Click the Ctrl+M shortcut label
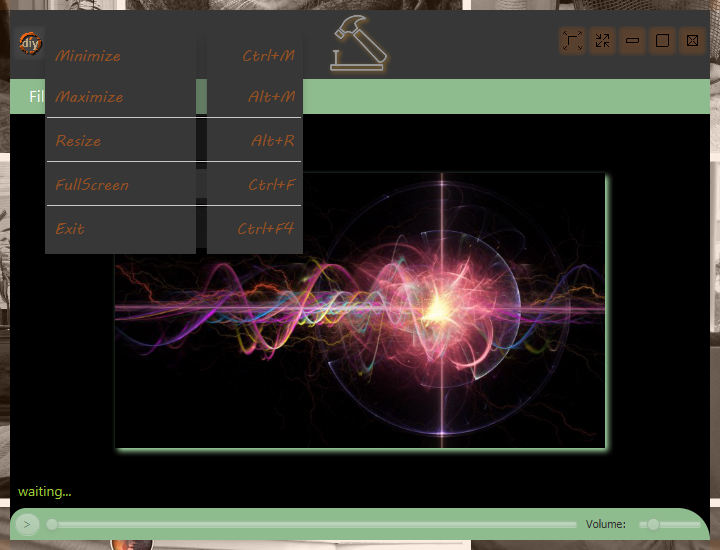The height and width of the screenshot is (550, 720). point(269,56)
